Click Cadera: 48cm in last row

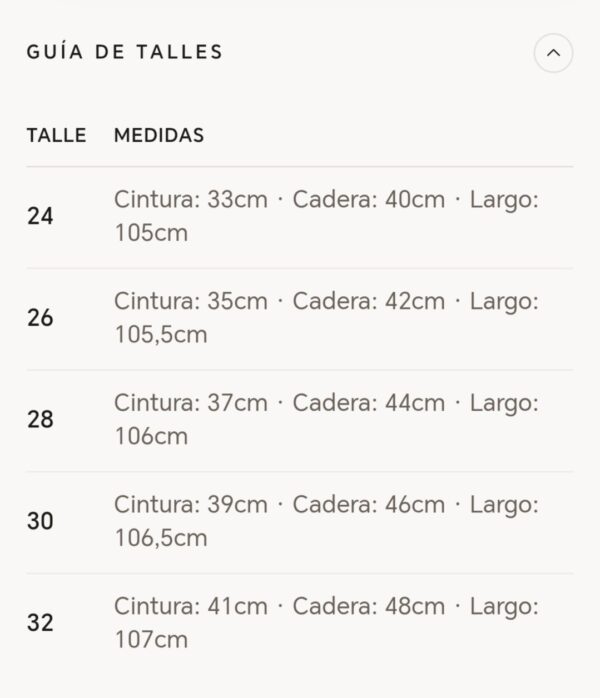[x=369, y=606]
